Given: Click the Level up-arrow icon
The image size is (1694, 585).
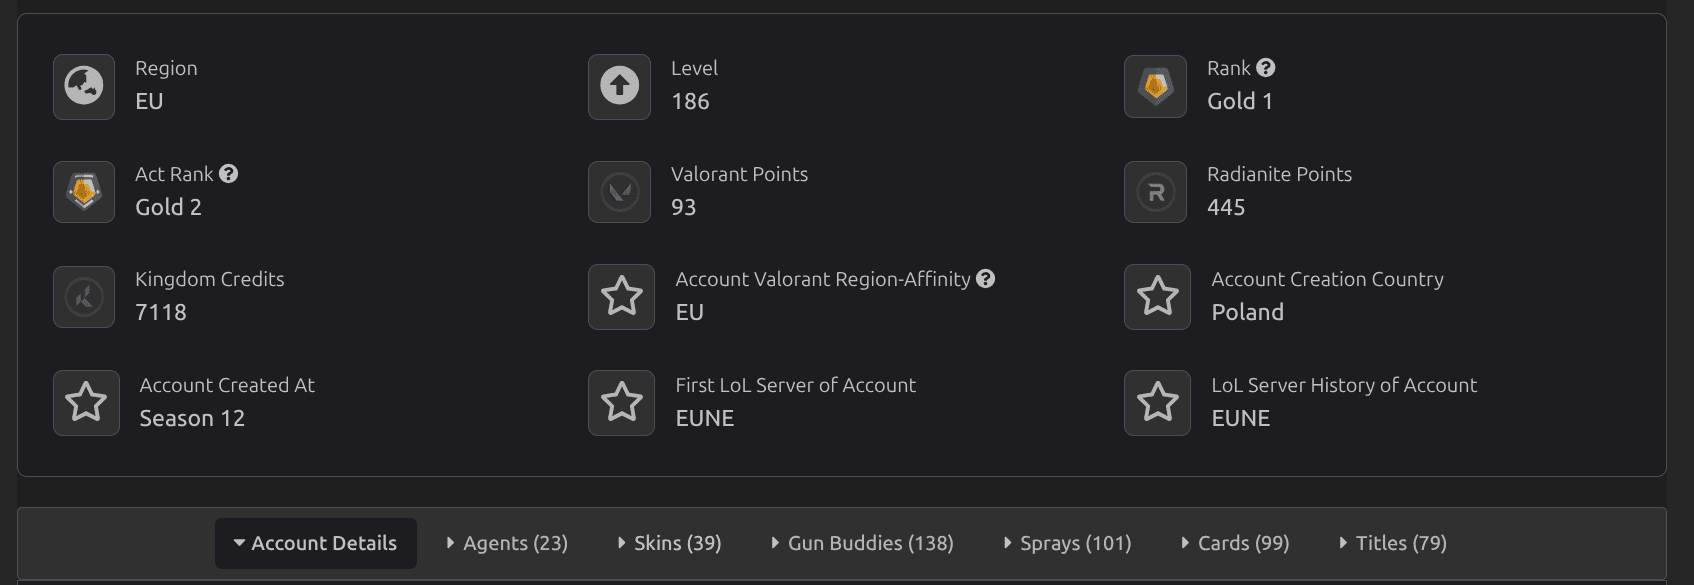Looking at the screenshot, I should tap(620, 87).
